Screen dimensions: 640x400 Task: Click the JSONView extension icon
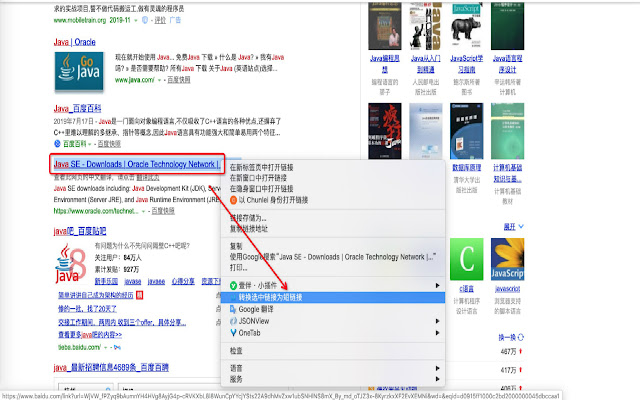[x=233, y=321]
